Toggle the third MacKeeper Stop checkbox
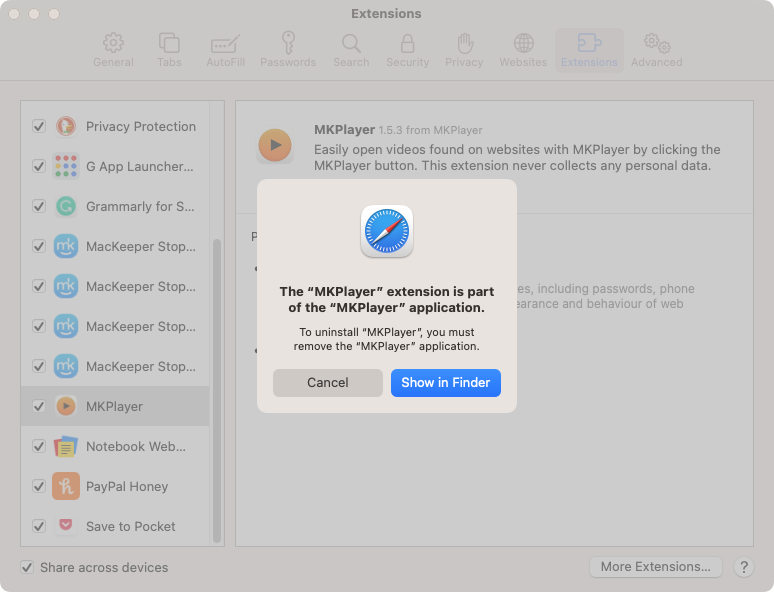Viewport: 774px width, 592px height. click(39, 326)
